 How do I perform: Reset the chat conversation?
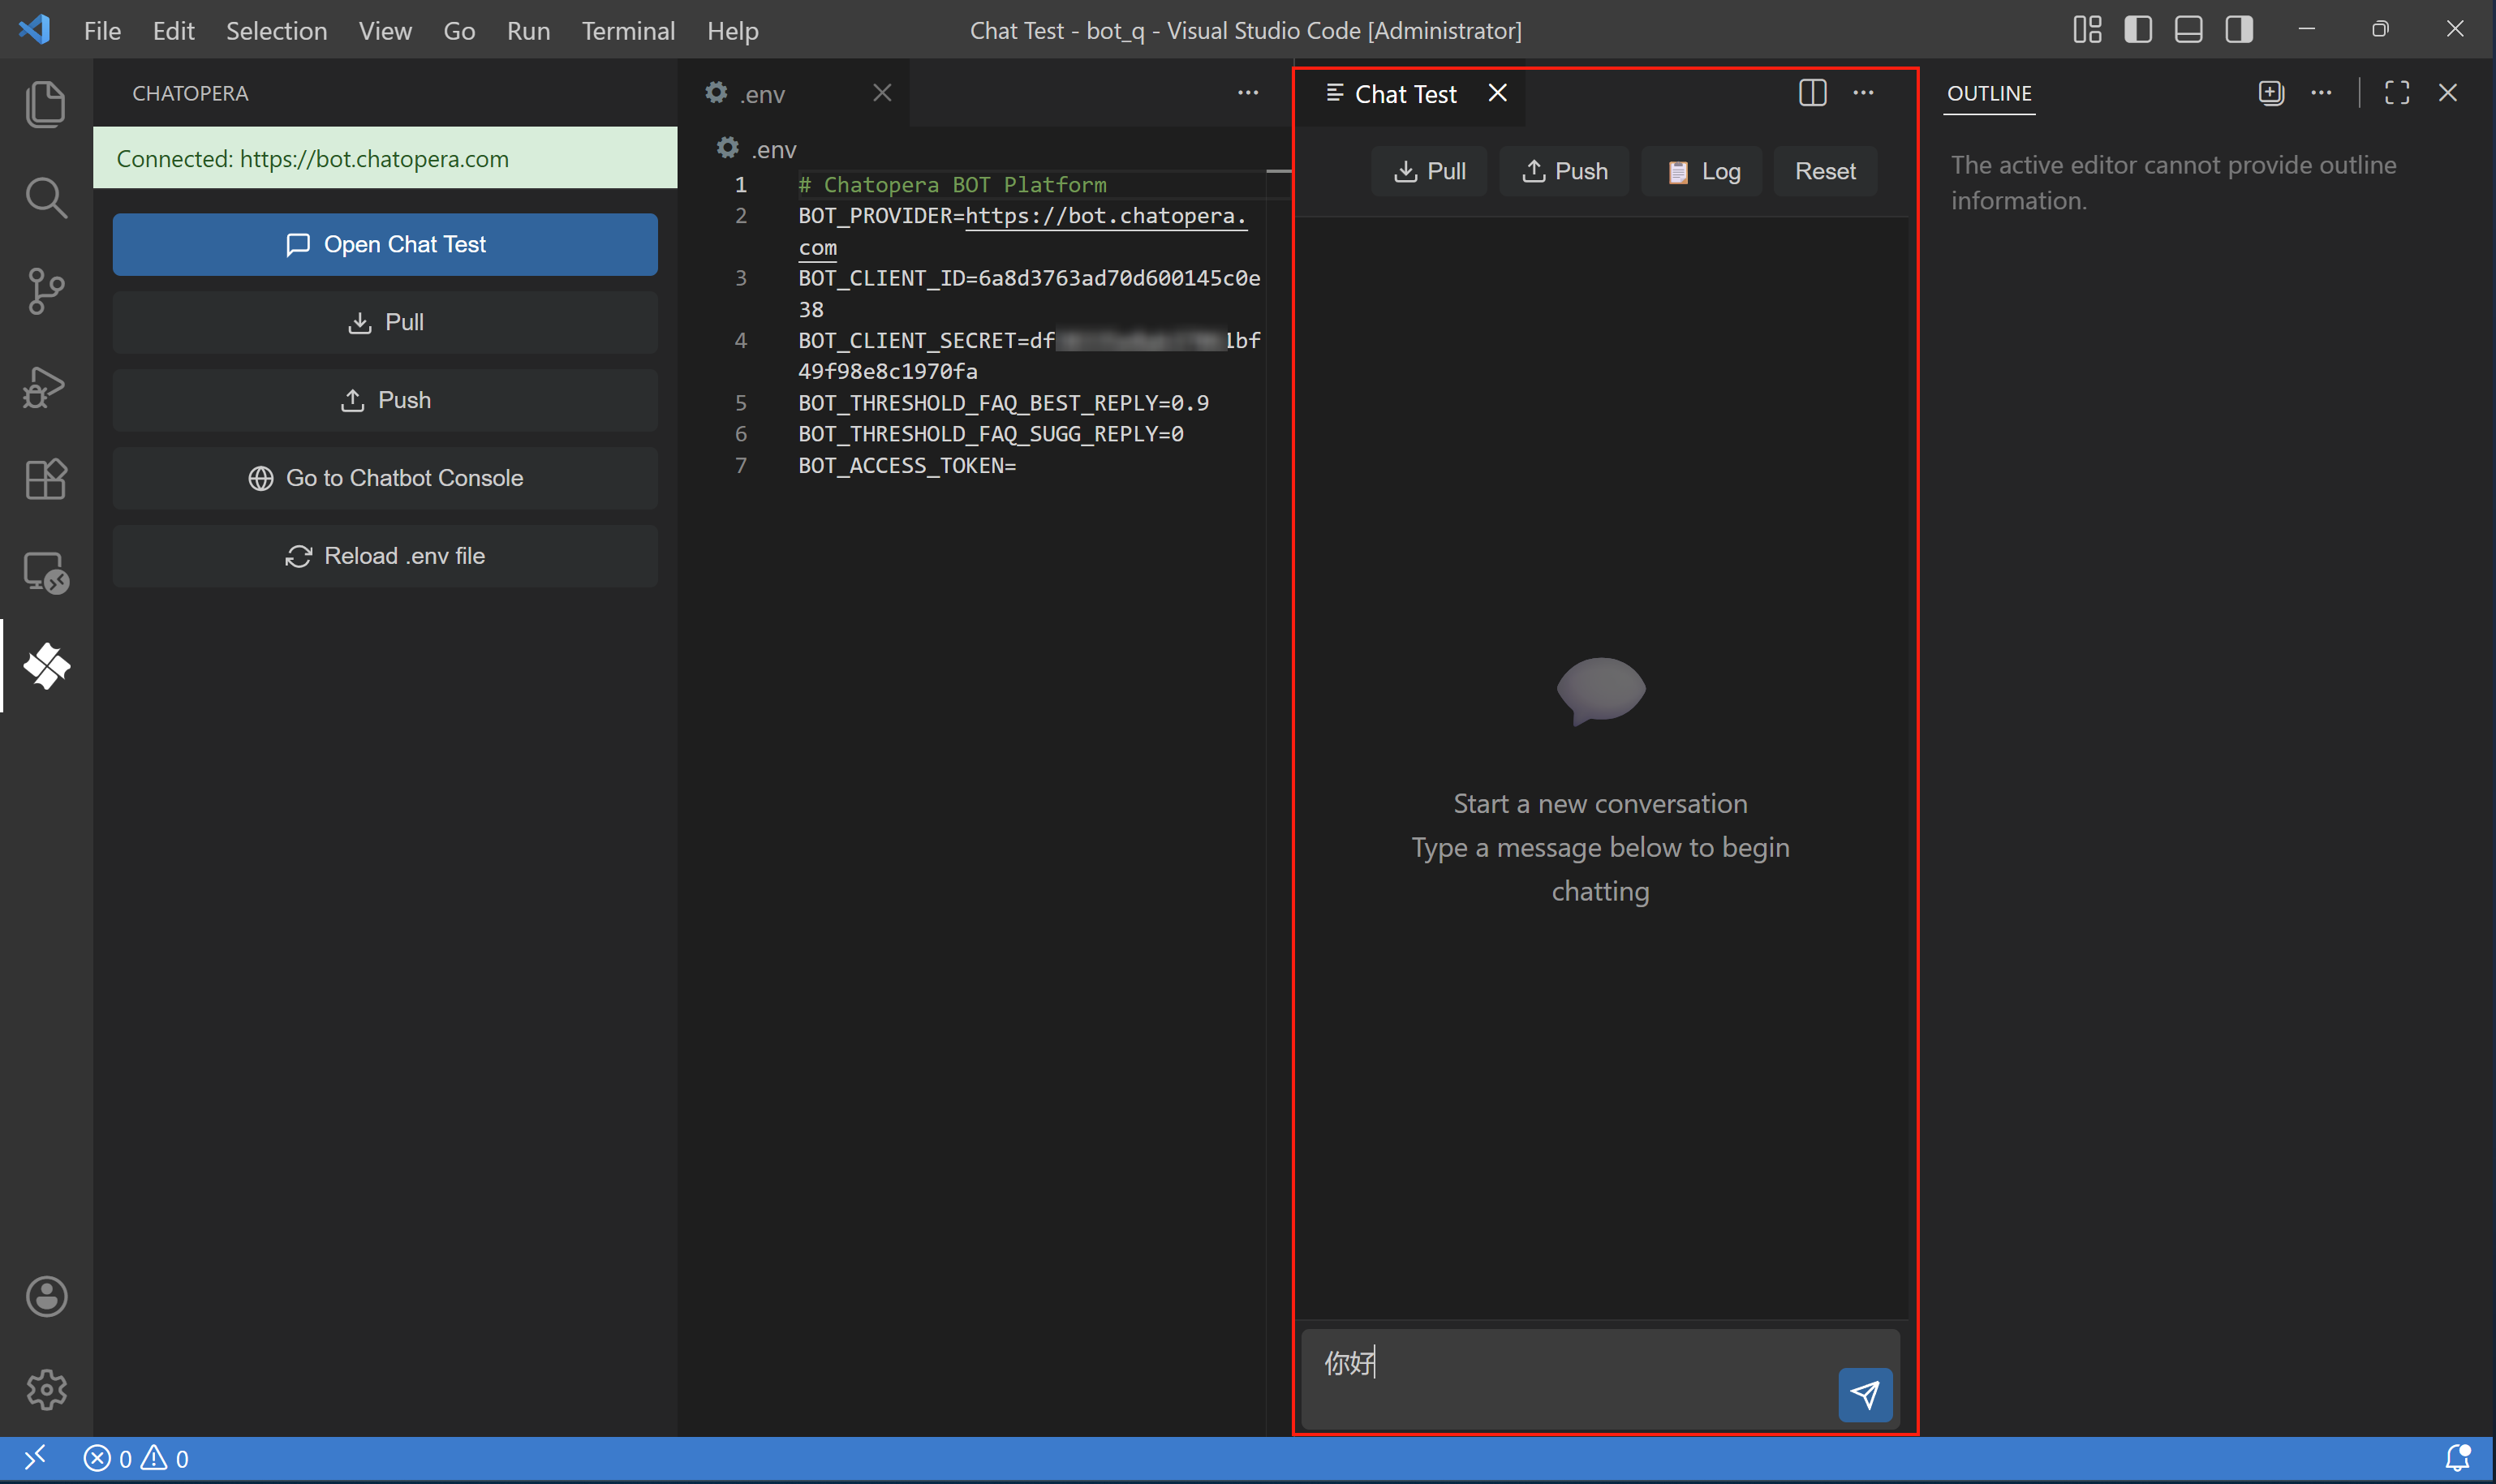click(x=1825, y=171)
